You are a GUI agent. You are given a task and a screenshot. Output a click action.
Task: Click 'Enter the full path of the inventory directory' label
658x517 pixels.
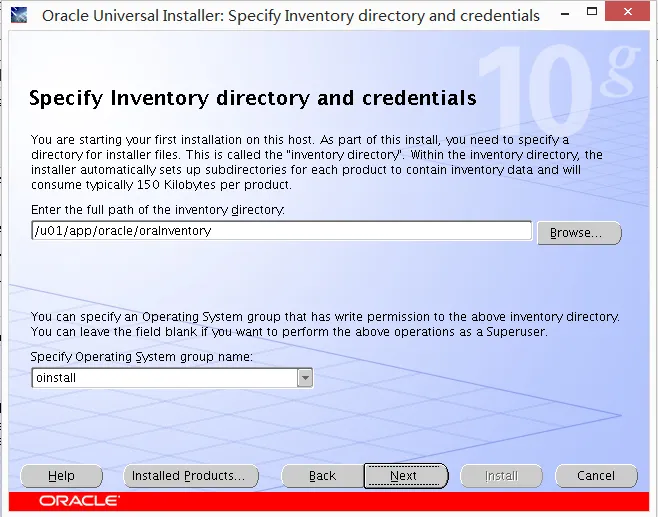[x=158, y=209]
